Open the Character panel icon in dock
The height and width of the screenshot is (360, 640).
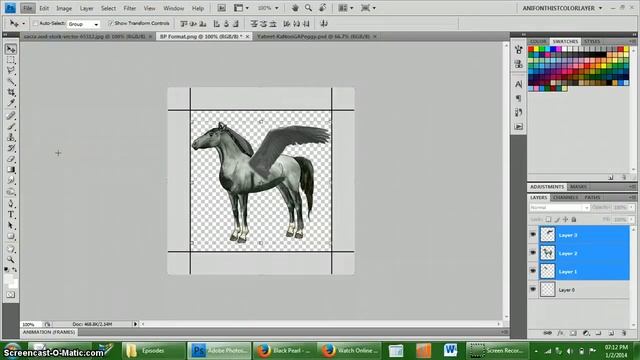pos(518,84)
